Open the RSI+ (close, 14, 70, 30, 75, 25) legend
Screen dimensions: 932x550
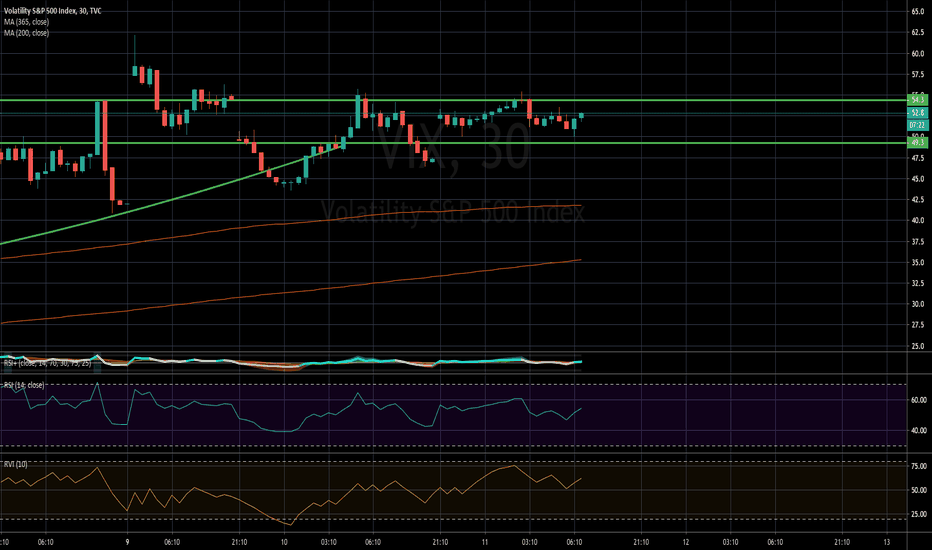[48, 363]
